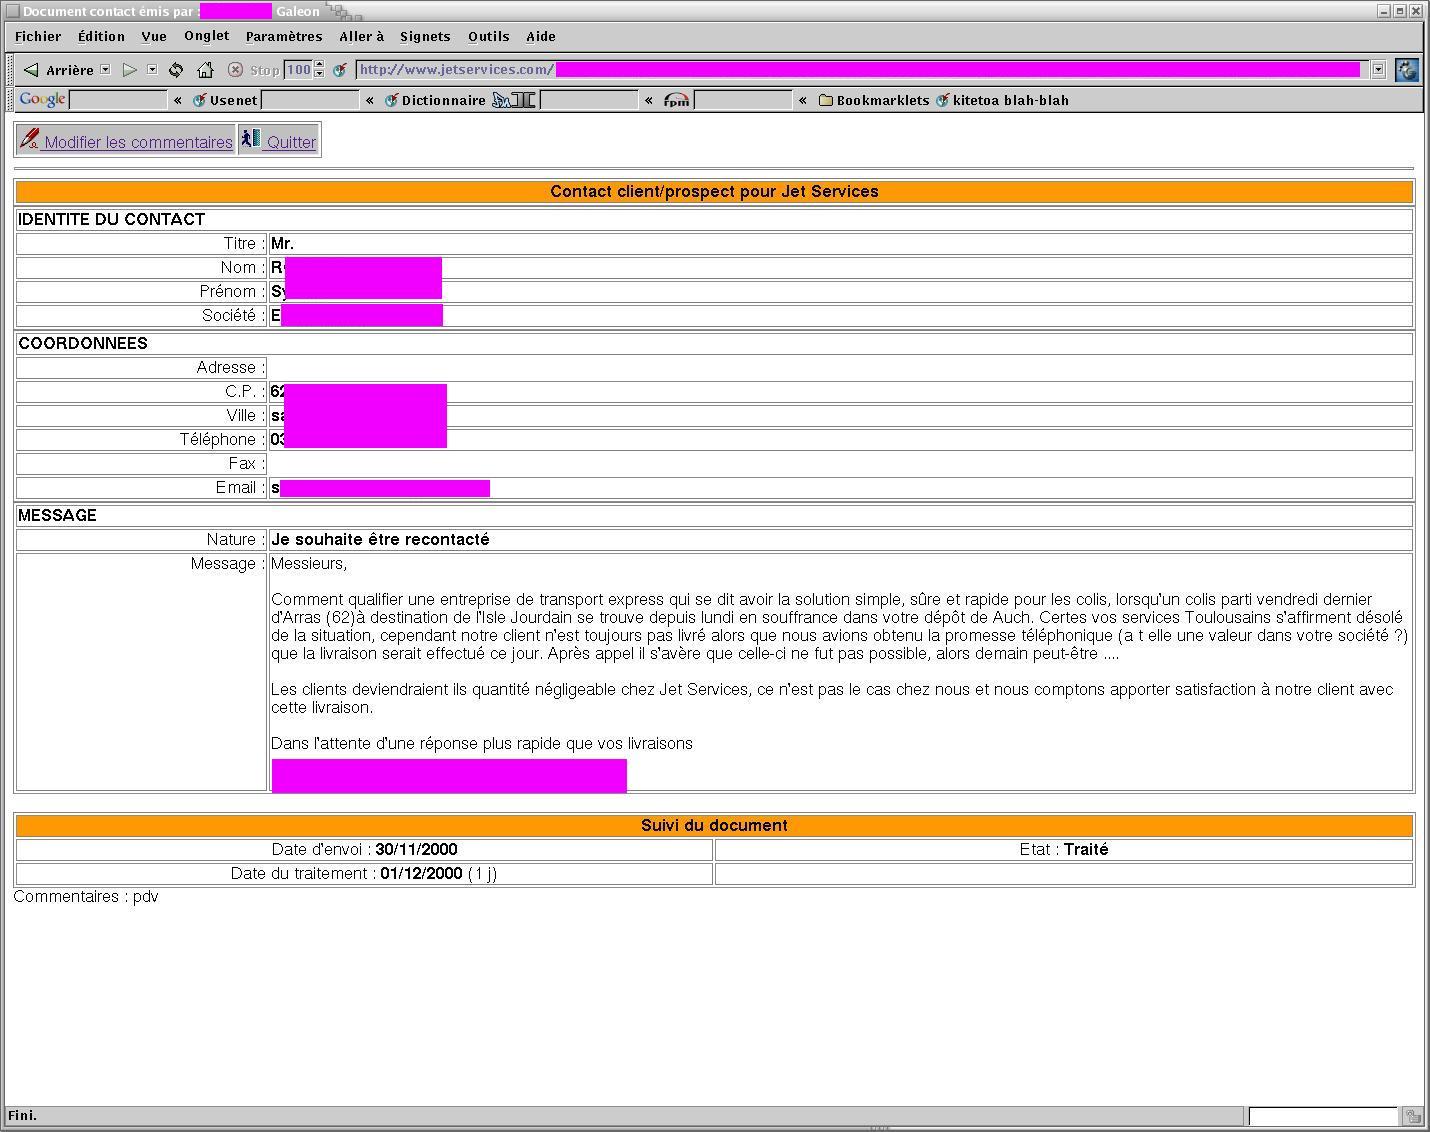
Task: Open the Vue menu
Action: pyautogui.click(x=154, y=37)
